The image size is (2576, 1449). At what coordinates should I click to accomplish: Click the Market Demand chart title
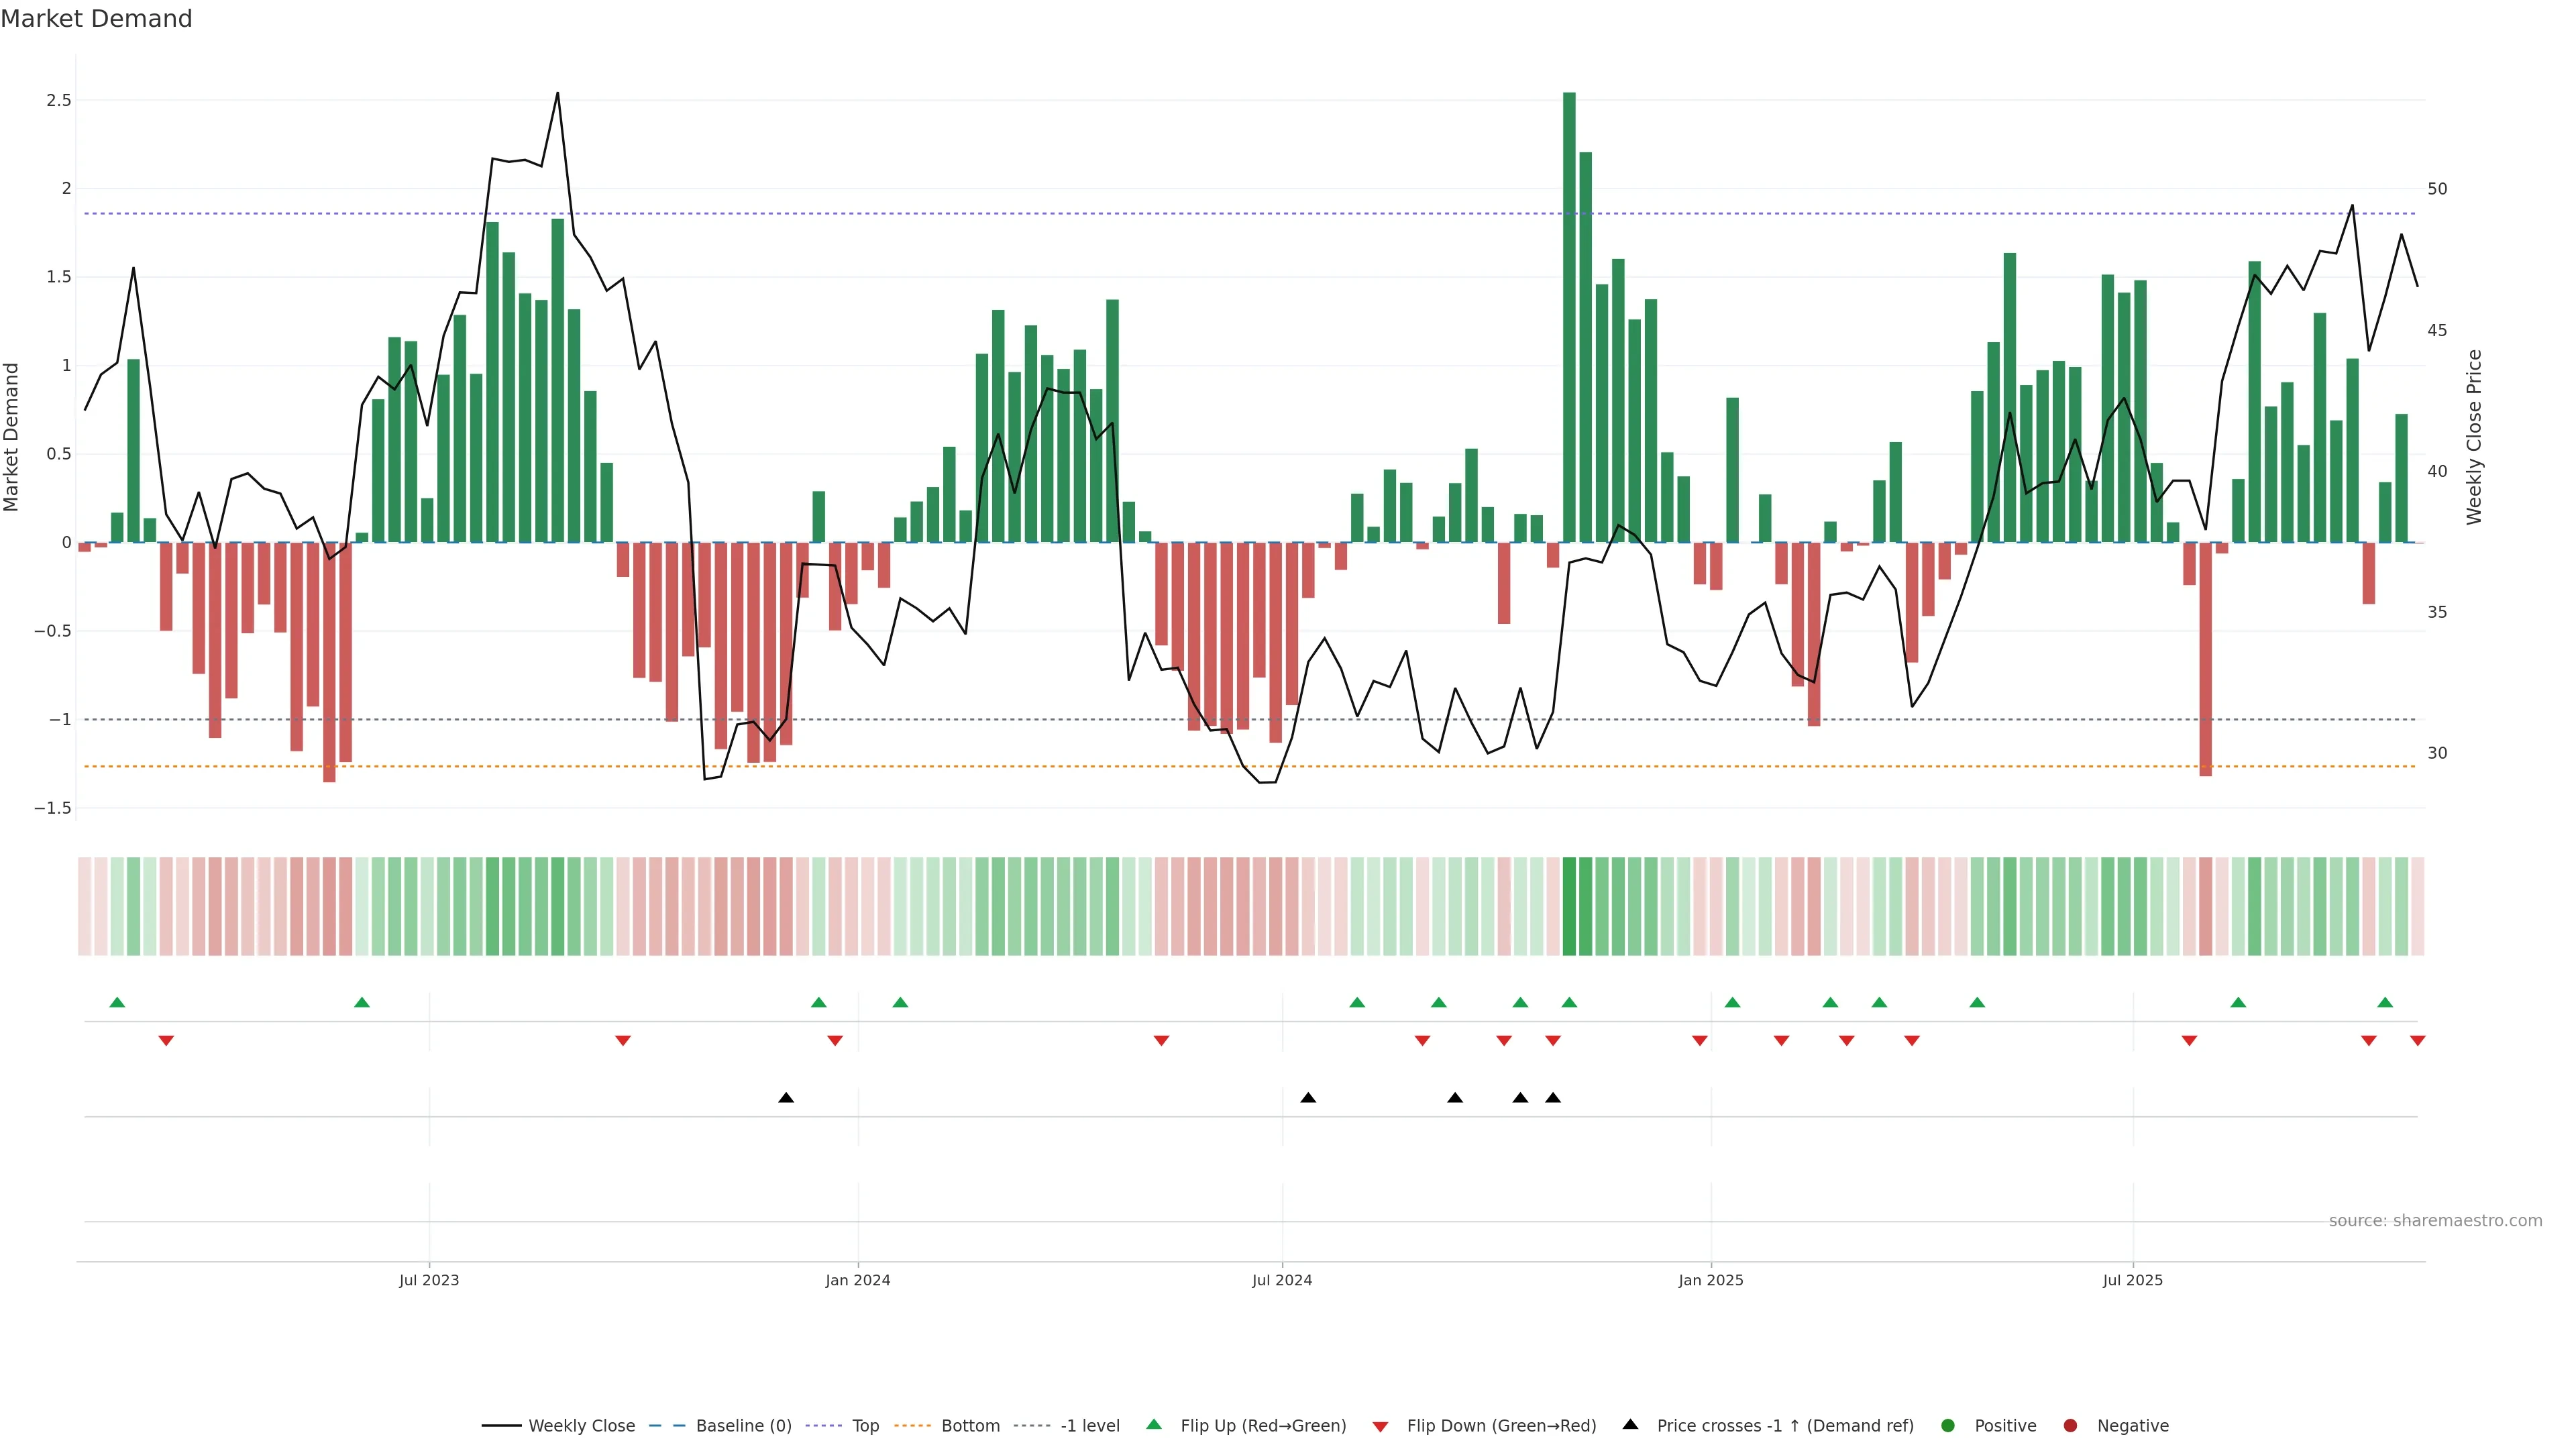point(96,19)
